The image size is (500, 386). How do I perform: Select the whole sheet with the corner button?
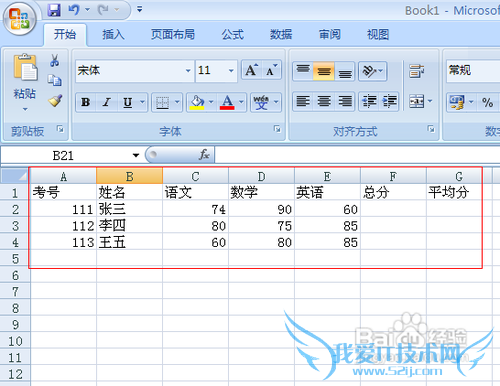[x=14, y=176]
